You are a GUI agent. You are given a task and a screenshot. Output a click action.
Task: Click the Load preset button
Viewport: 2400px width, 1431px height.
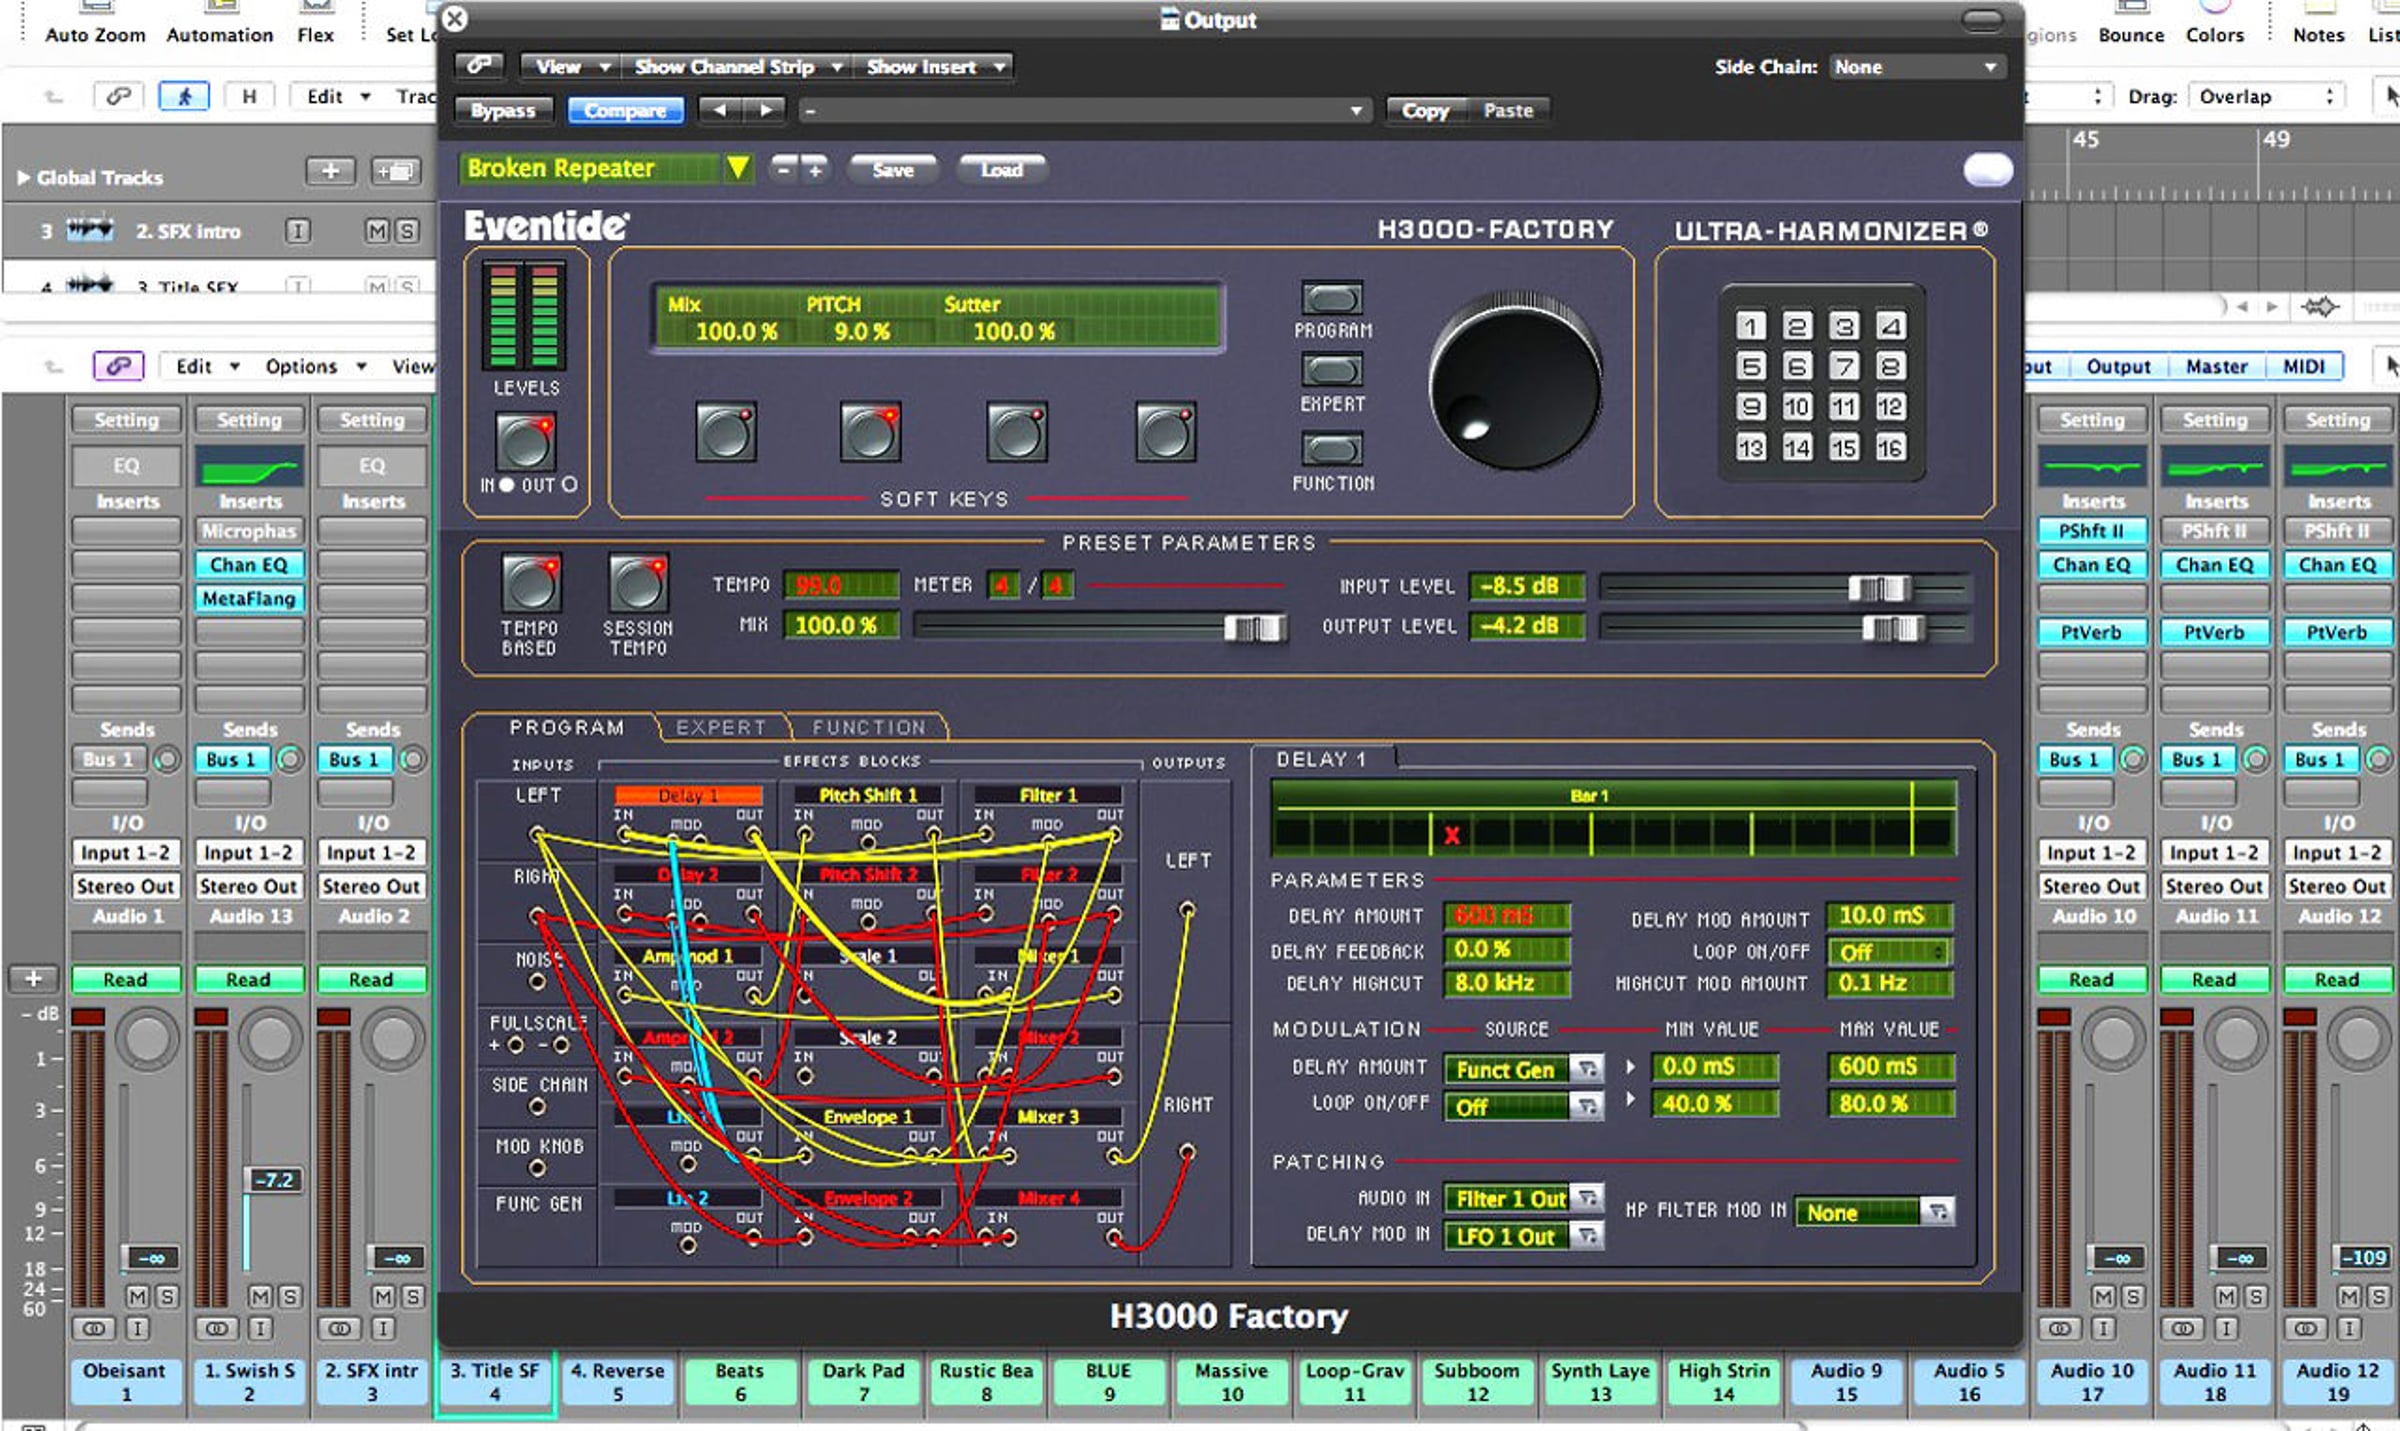pyautogui.click(x=1001, y=170)
